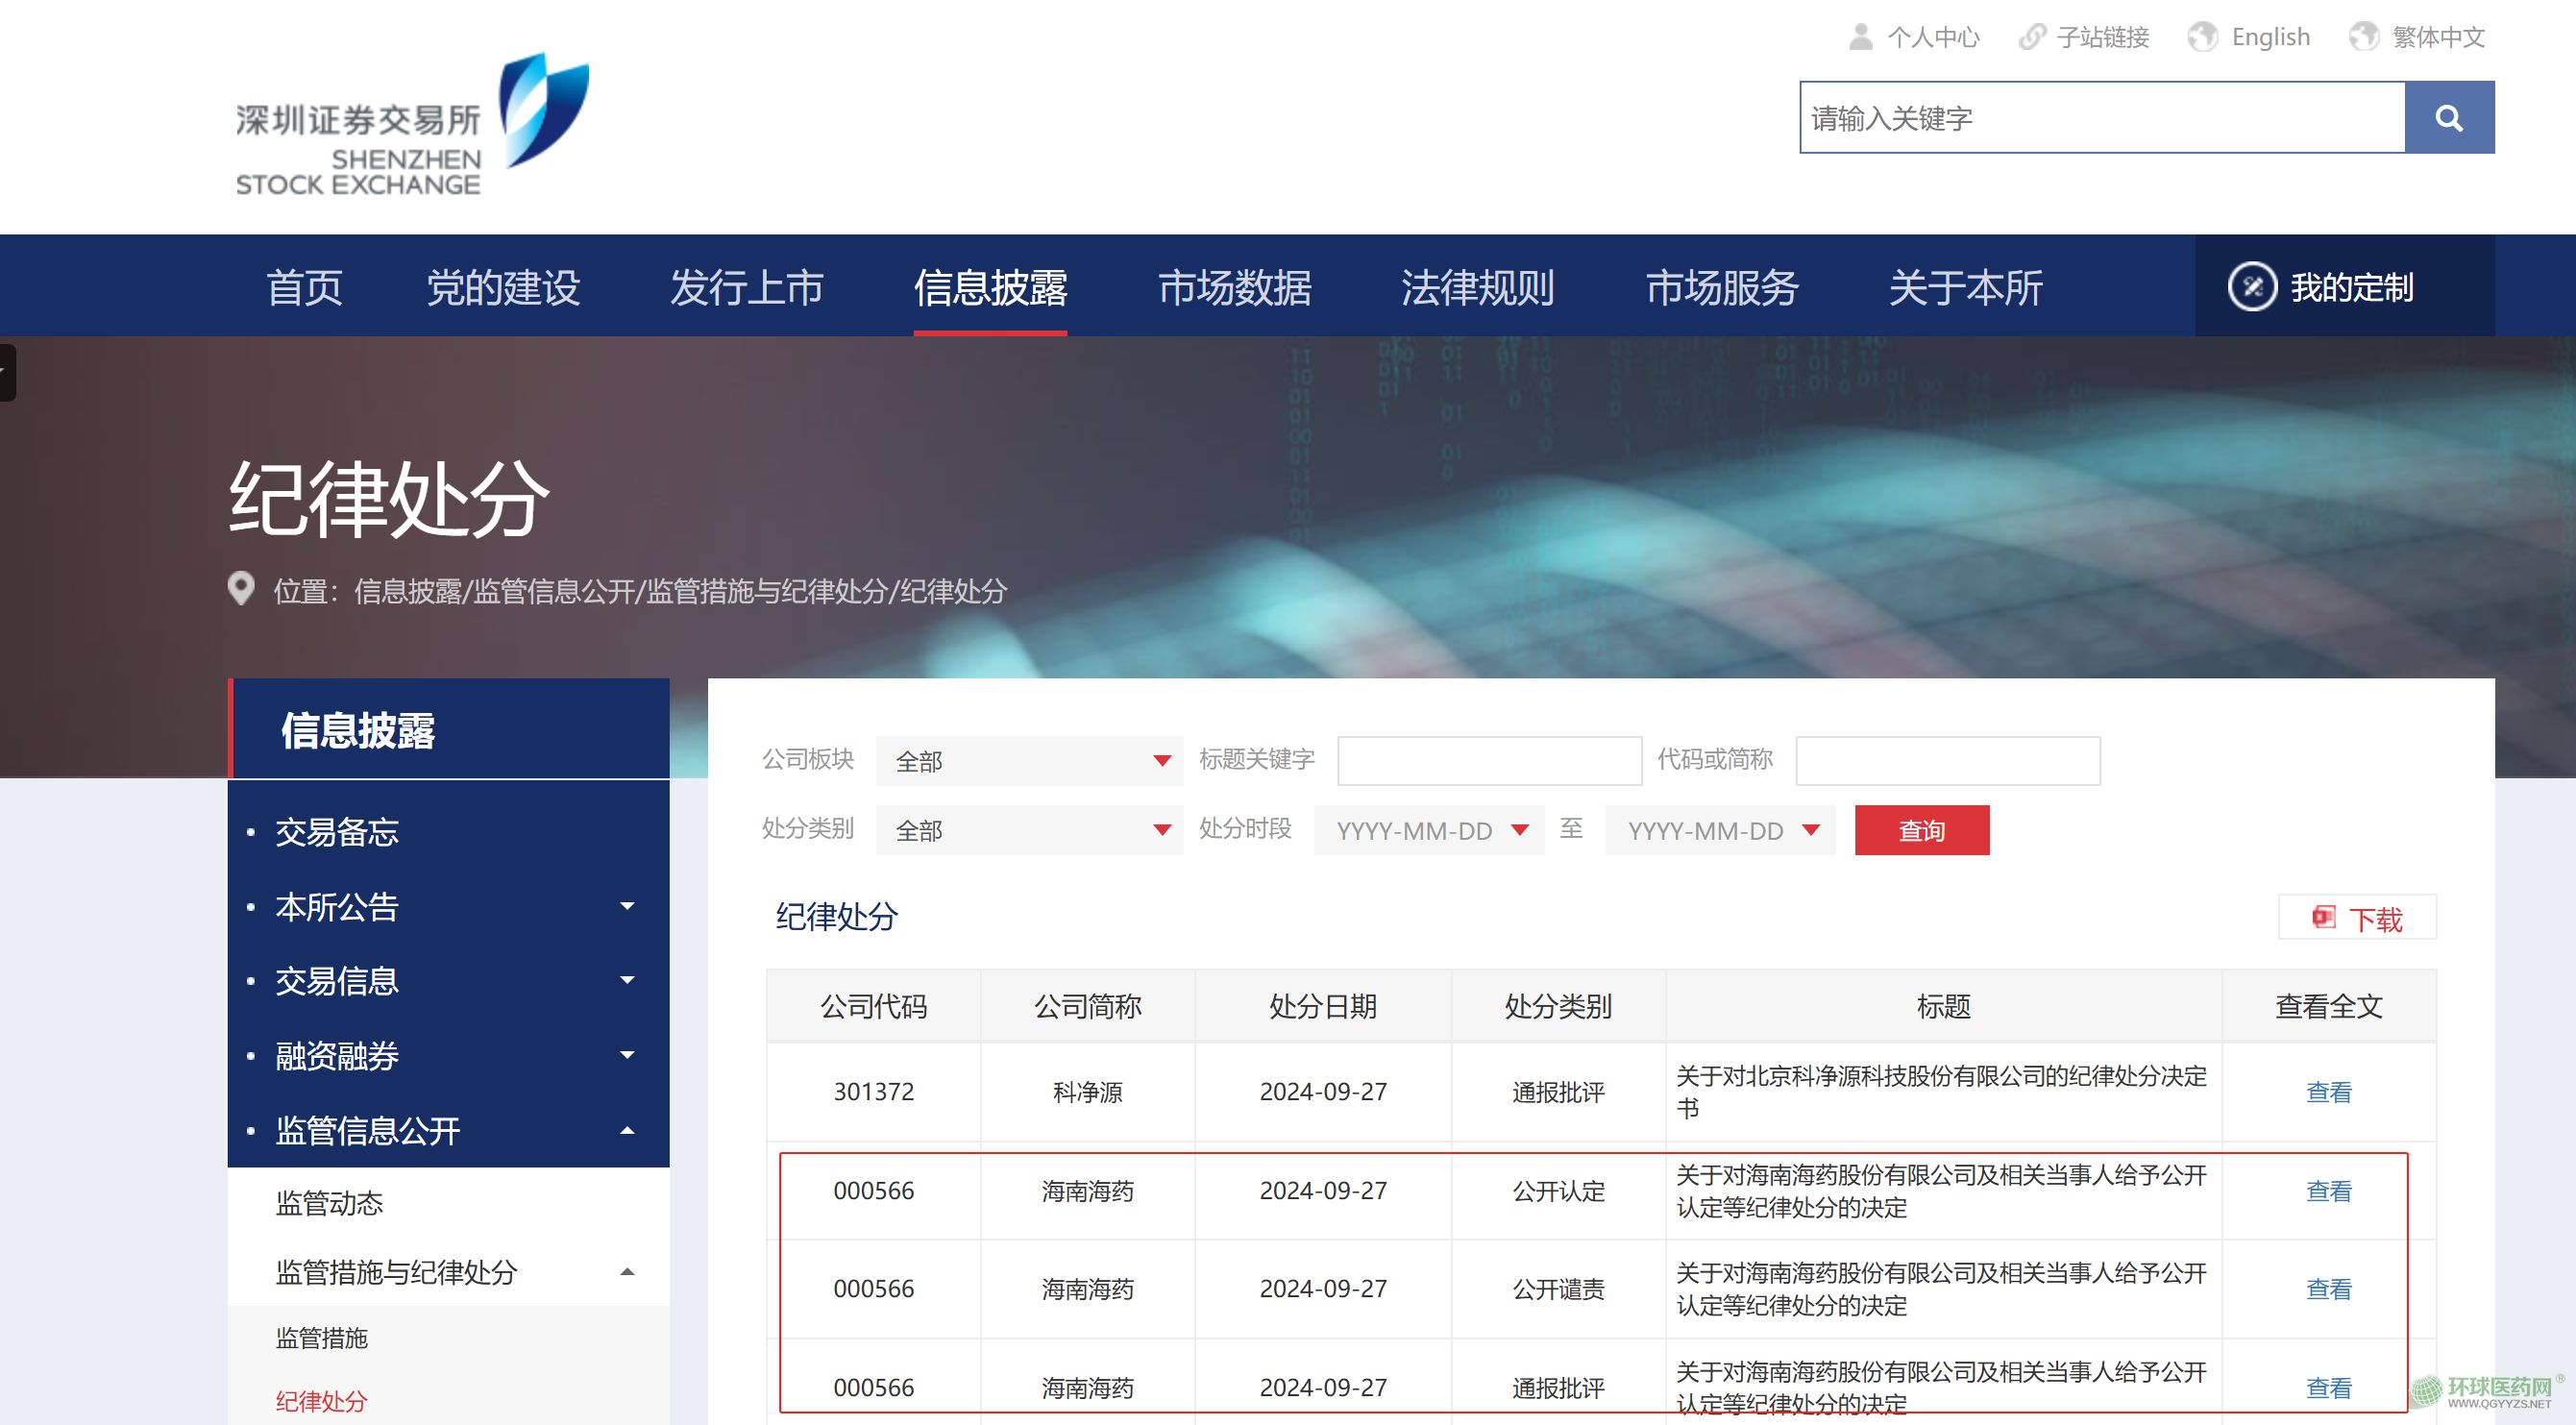
Task: Open the 法律规则 navigation menu
Action: 1477,288
